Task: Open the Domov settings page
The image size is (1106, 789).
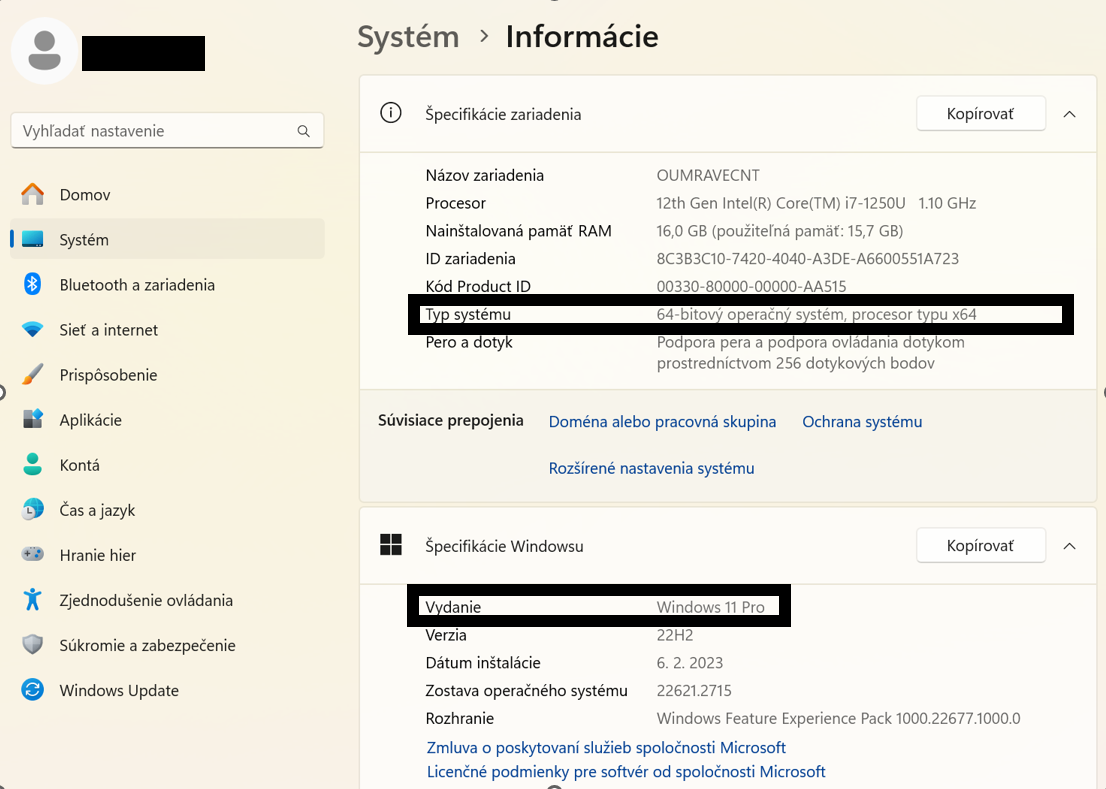Action: tap(167, 195)
